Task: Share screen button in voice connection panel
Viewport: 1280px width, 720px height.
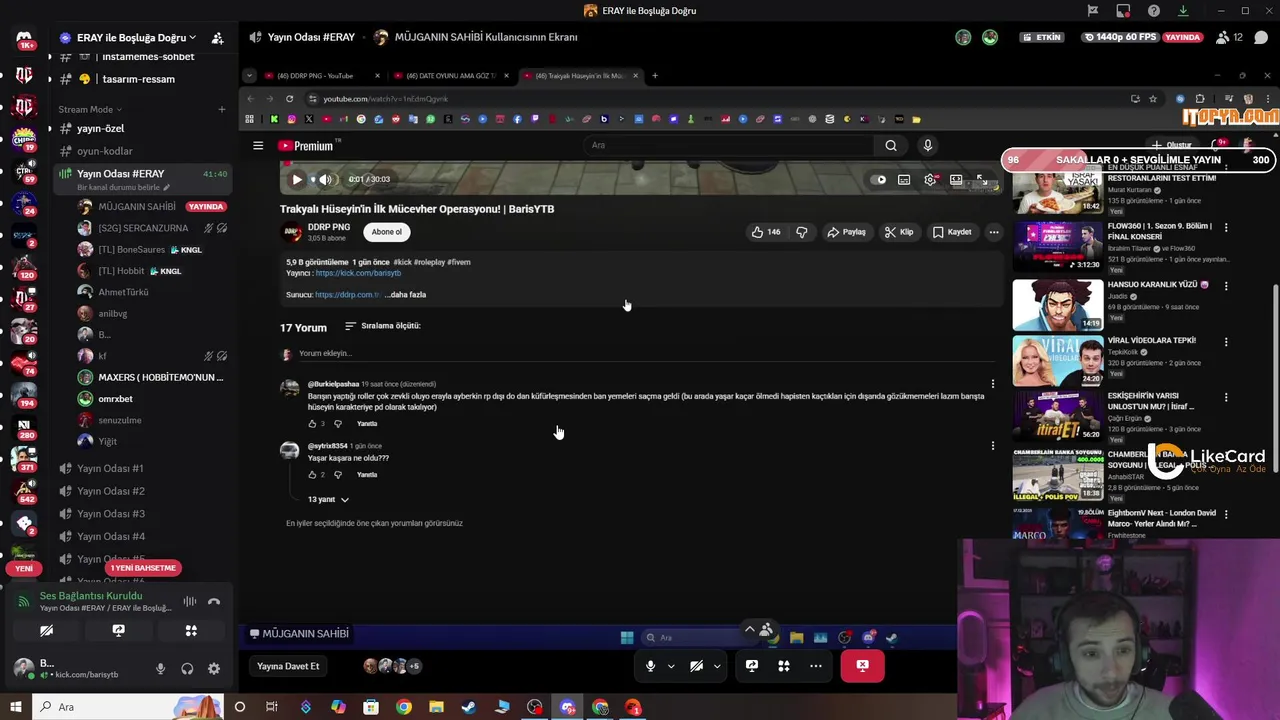Action: tap(118, 631)
